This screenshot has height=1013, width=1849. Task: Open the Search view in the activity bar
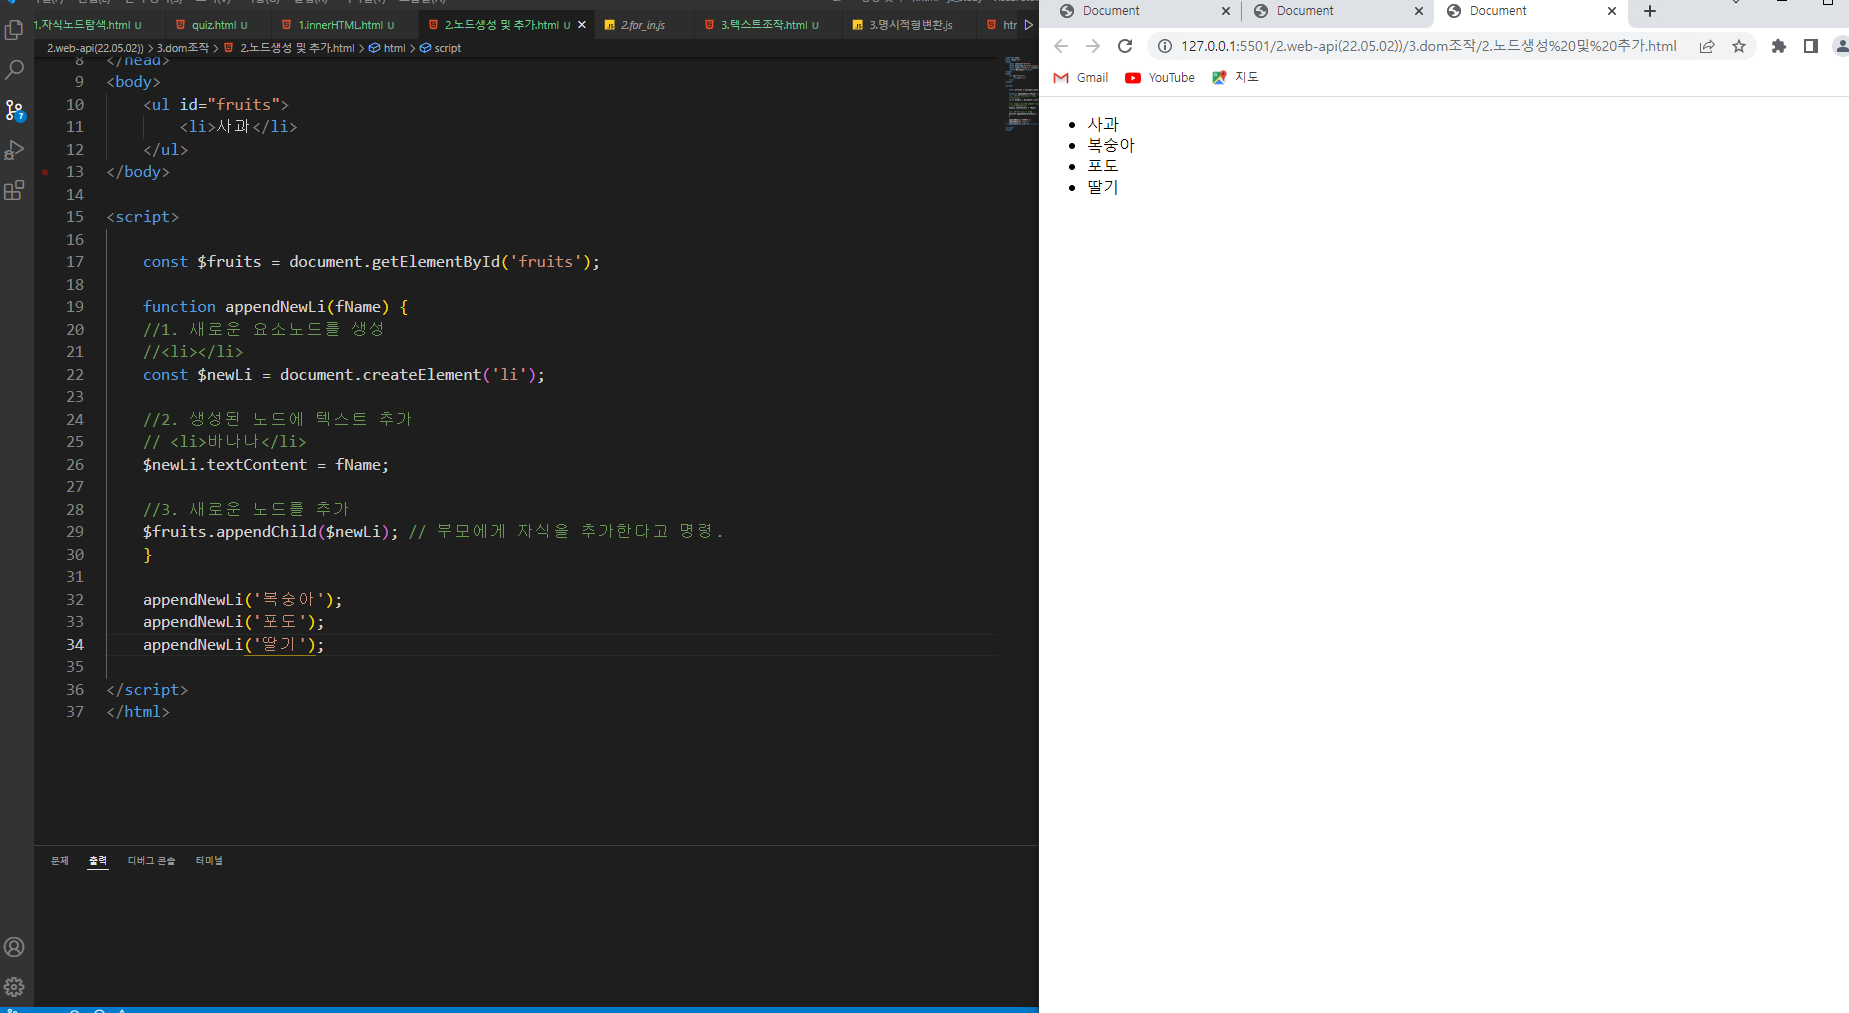click(14, 70)
